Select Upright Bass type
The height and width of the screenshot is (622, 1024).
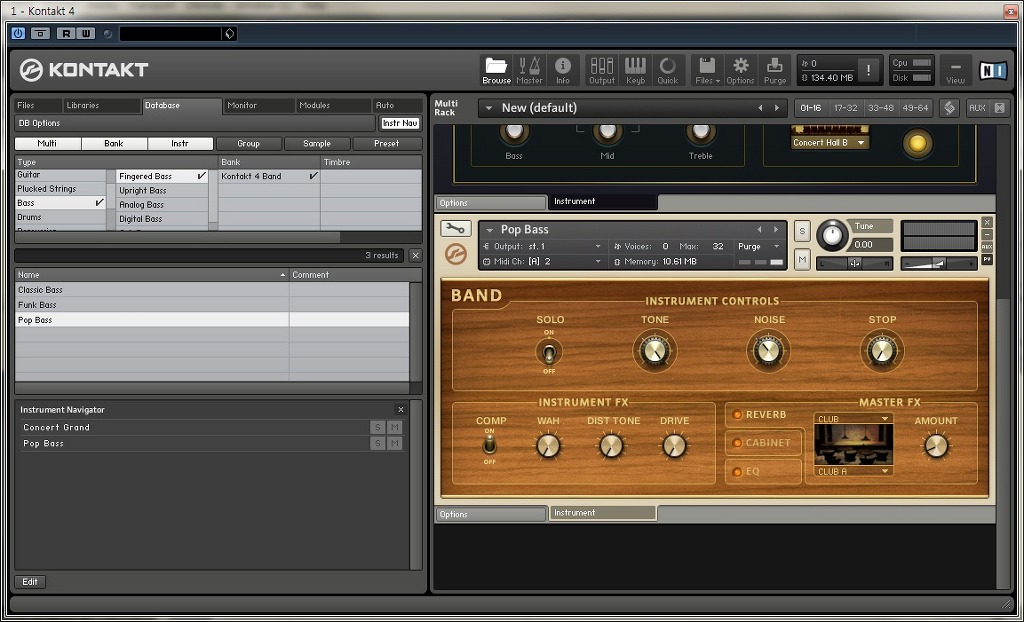[162, 191]
